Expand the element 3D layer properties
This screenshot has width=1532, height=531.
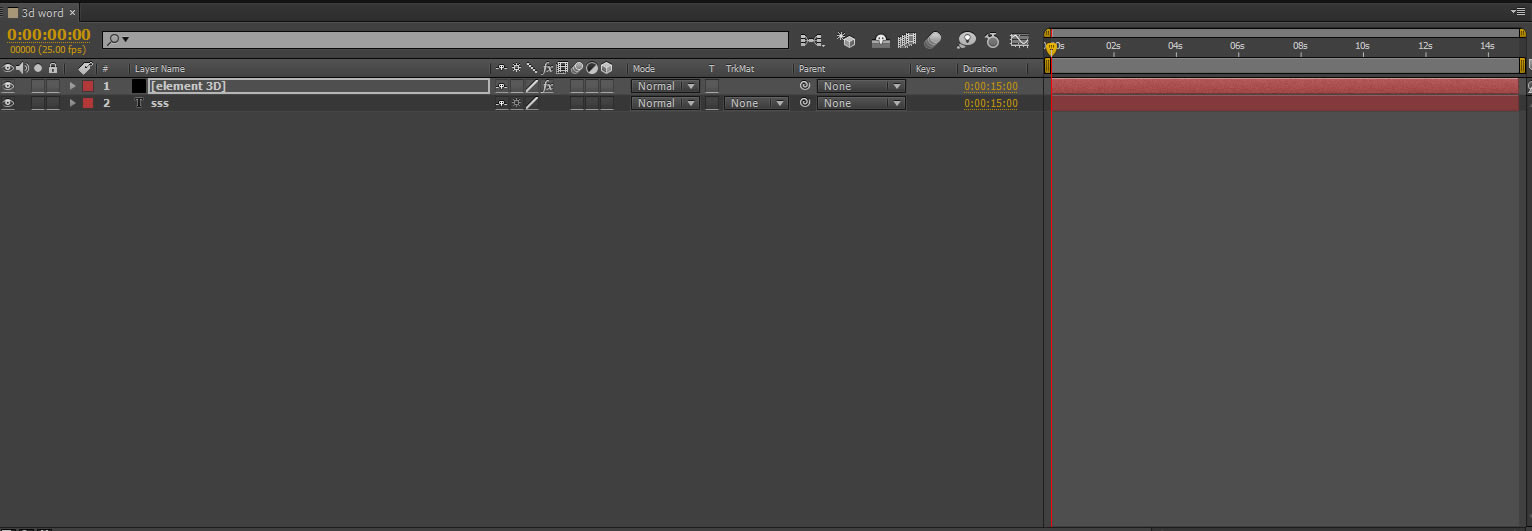click(x=72, y=86)
